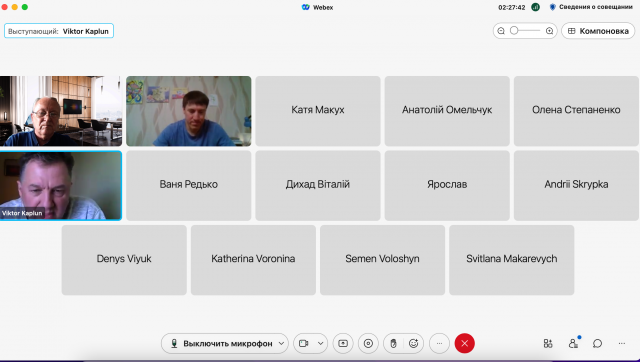Adjust the grid zoom slider handle
The image size is (640, 362).
(514, 31)
